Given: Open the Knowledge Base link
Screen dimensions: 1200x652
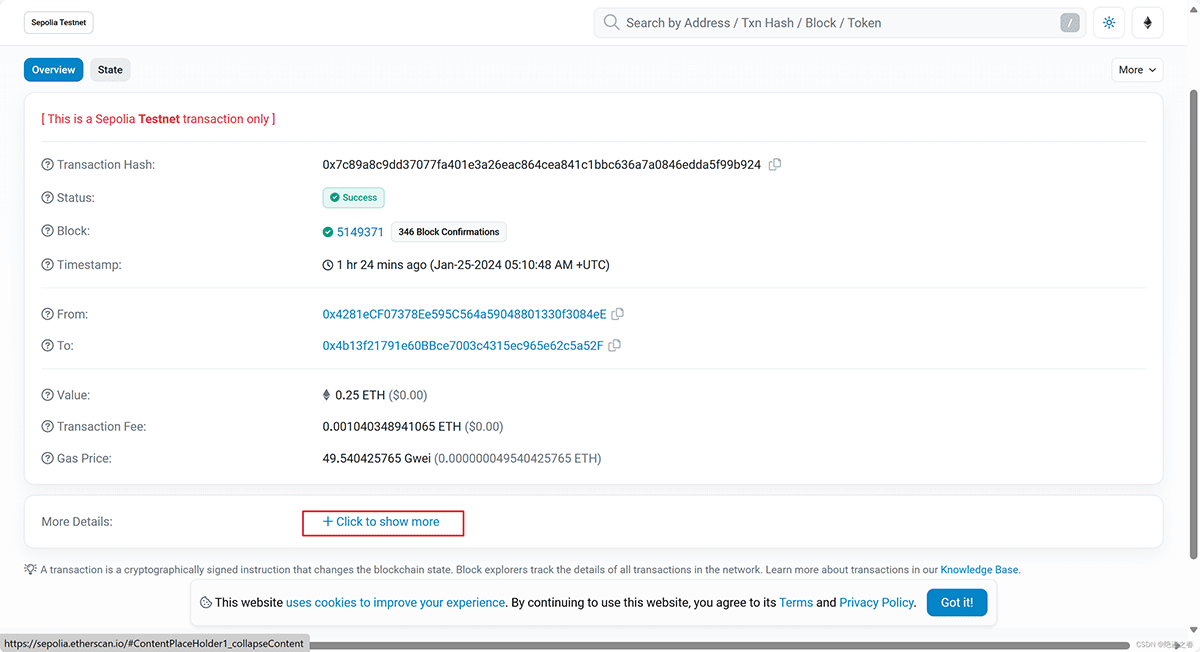Looking at the screenshot, I should (978, 570).
